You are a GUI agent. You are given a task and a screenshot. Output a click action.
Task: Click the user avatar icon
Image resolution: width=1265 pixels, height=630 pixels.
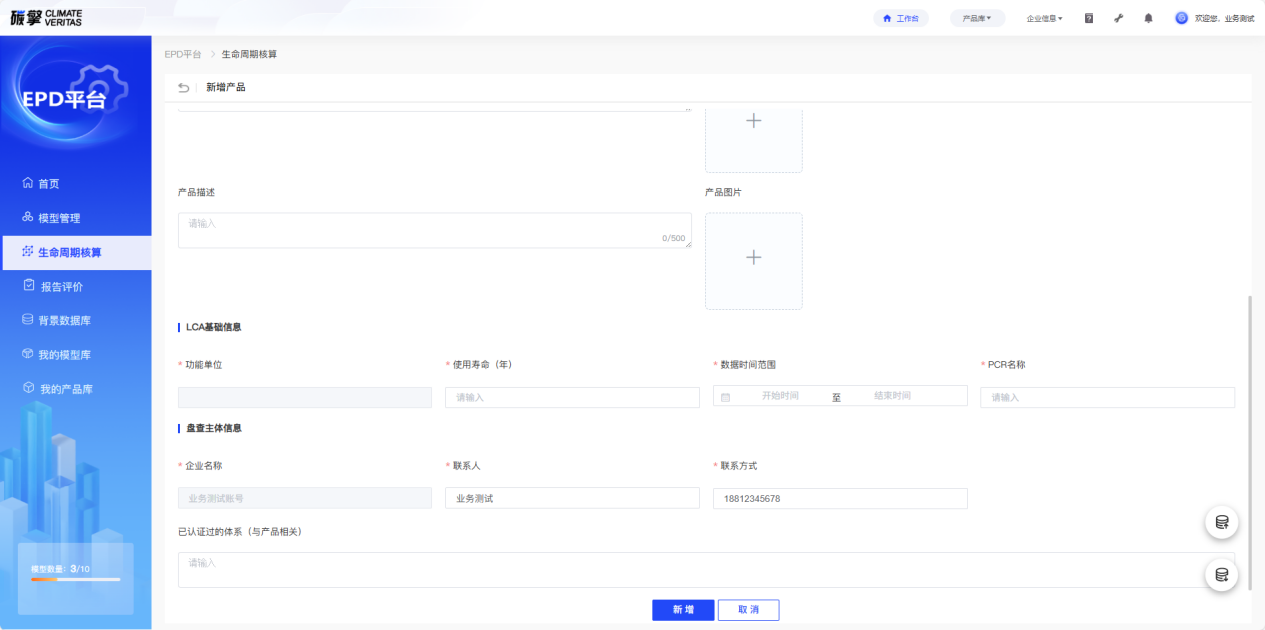pos(1181,18)
